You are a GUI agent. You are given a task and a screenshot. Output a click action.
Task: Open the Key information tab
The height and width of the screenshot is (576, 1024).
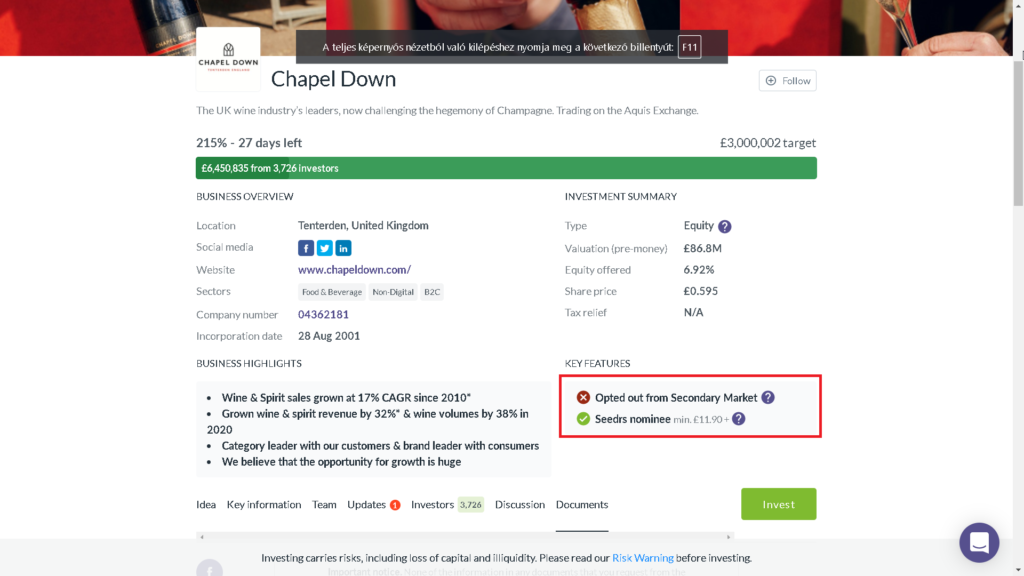pos(264,505)
